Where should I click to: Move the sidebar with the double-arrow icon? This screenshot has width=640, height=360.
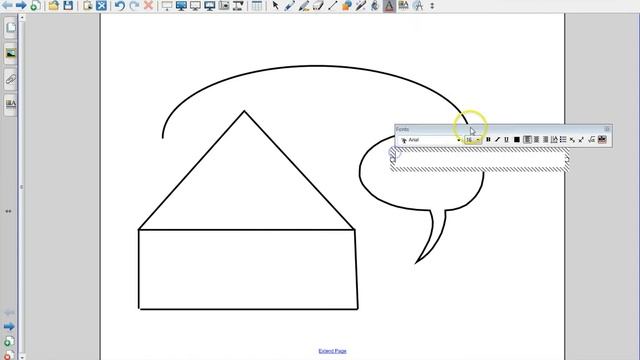[8, 211]
